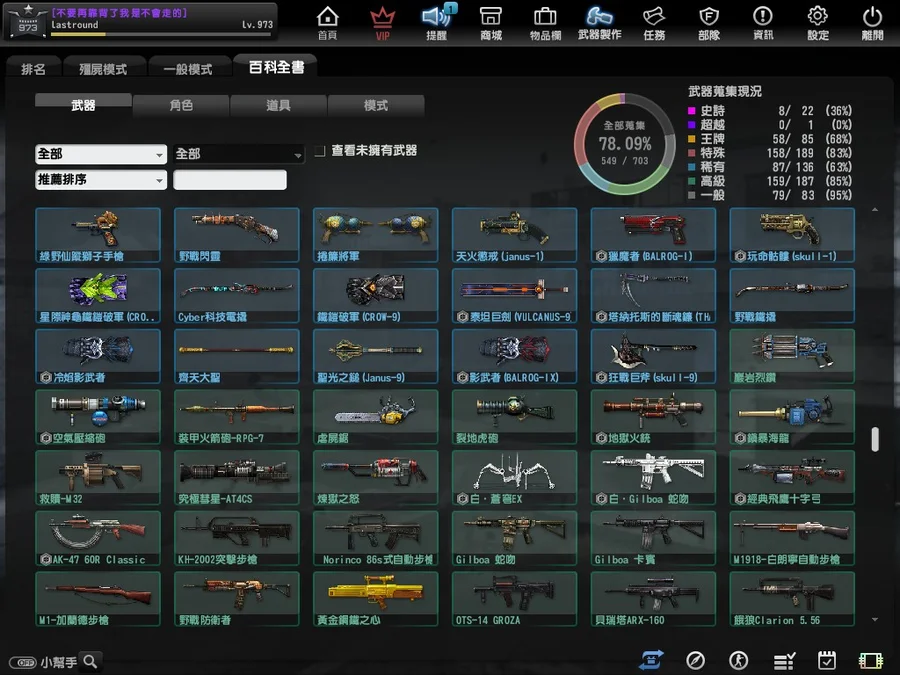Check the 查看未擁有武器 checkbox
The height and width of the screenshot is (675, 900).
(x=320, y=151)
